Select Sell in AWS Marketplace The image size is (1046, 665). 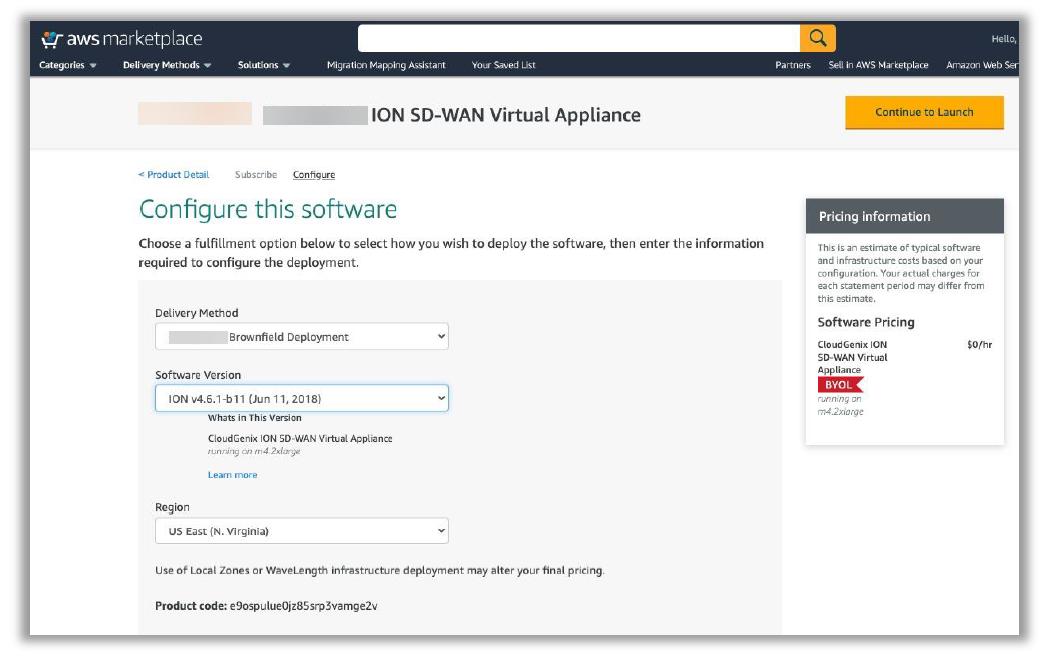click(x=878, y=65)
